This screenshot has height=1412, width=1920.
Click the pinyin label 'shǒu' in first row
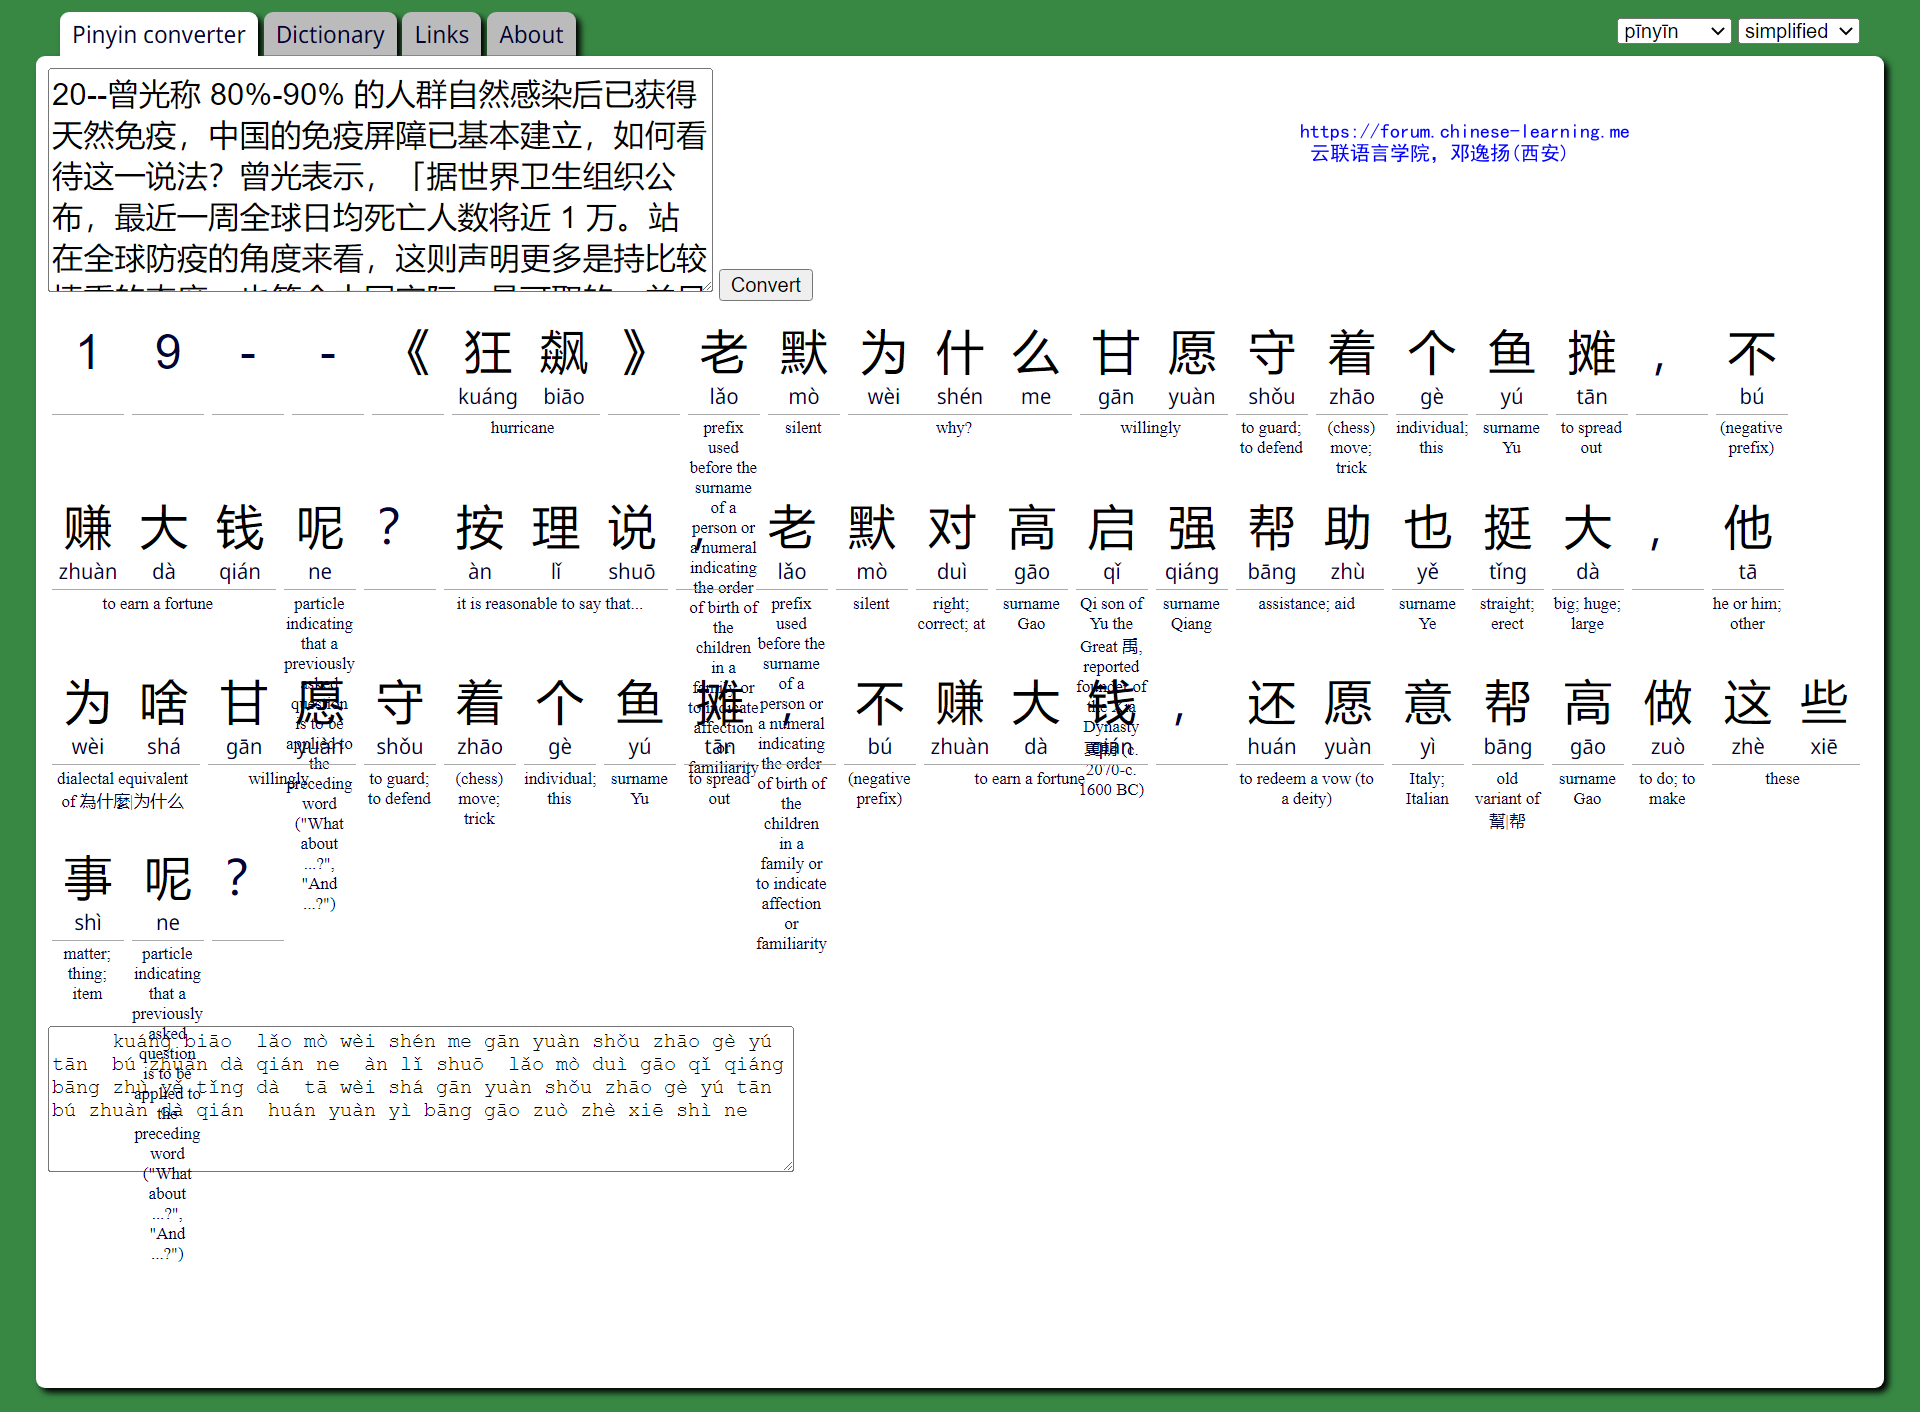(x=1271, y=397)
